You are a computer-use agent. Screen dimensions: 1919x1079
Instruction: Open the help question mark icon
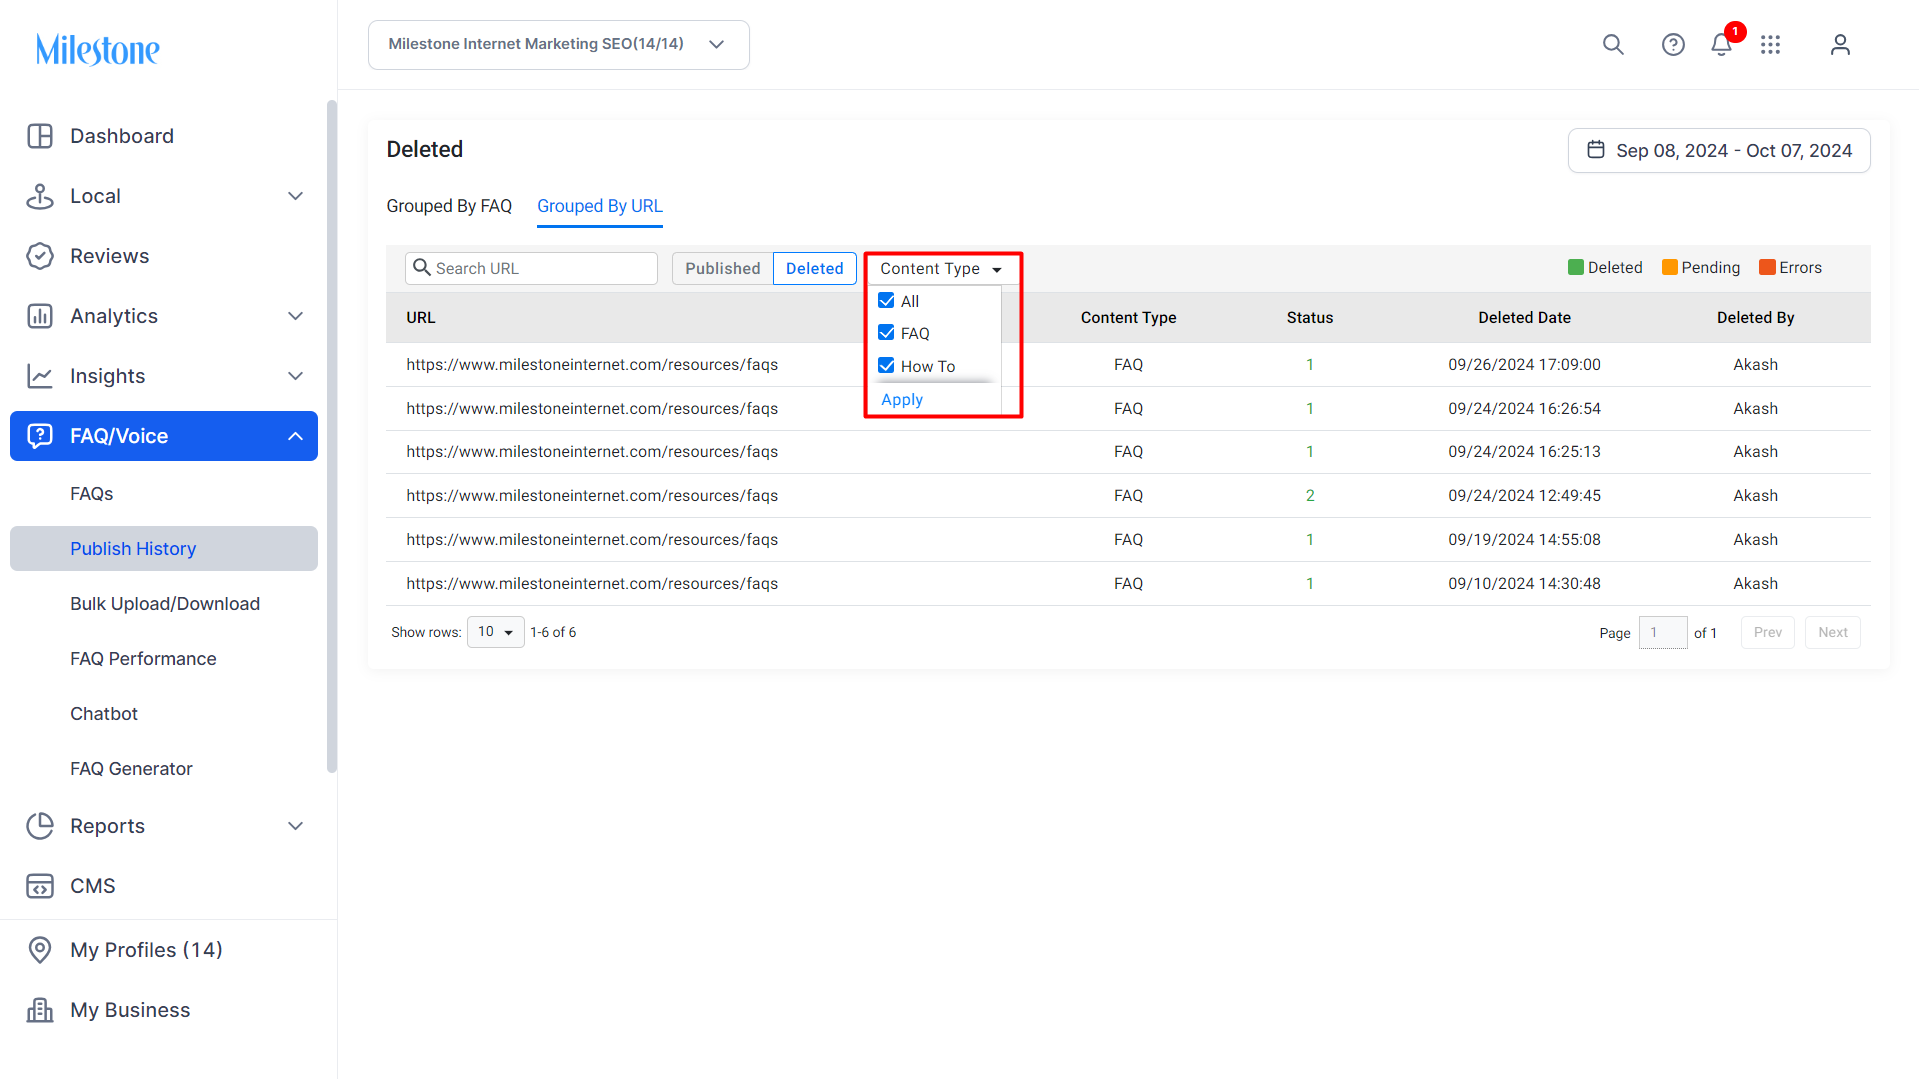[1673, 45]
